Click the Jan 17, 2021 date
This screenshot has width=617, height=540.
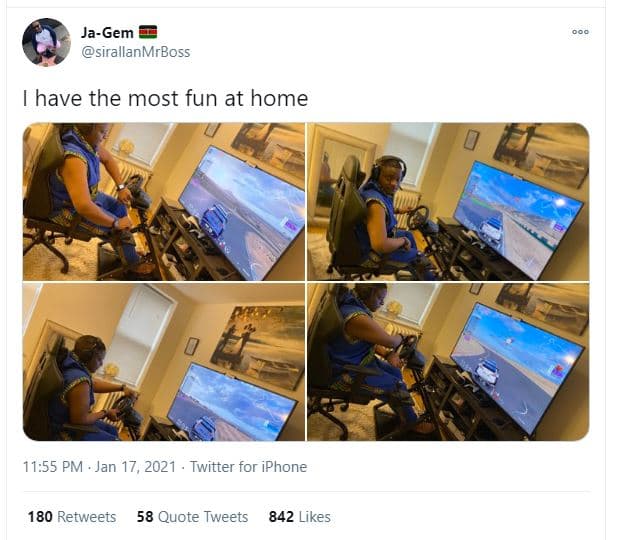[135, 467]
